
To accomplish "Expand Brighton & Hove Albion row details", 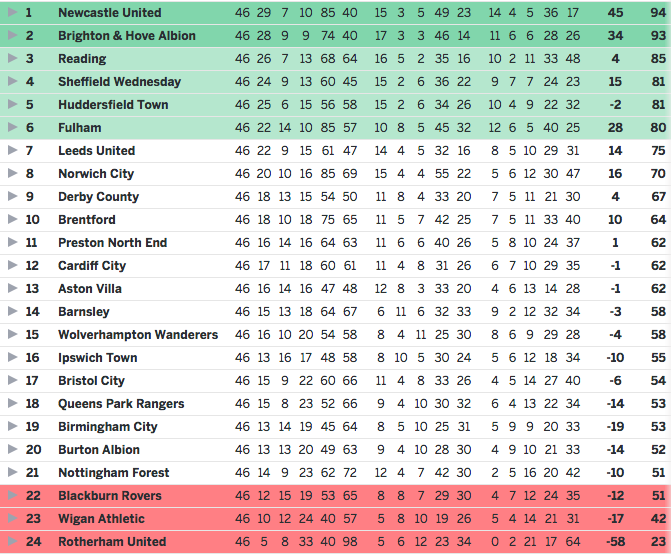I will [12, 35].
